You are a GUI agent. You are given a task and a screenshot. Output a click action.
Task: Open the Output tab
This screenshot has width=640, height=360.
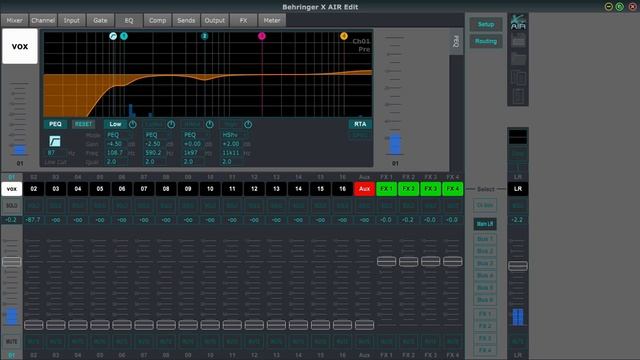point(215,20)
